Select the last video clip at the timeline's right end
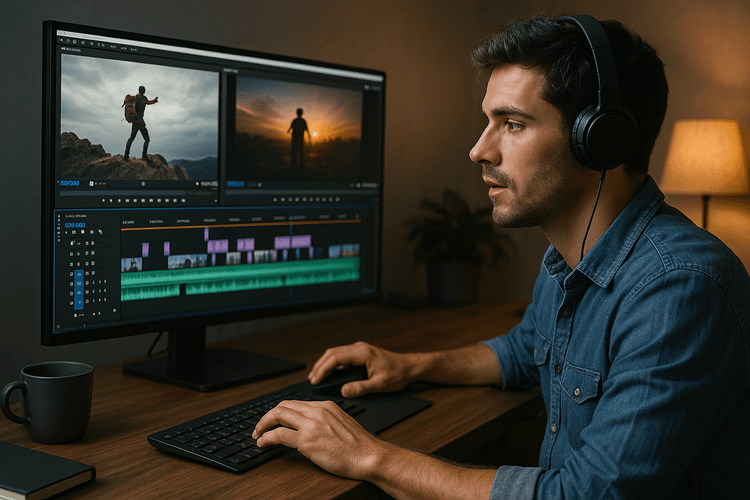 tap(344, 251)
